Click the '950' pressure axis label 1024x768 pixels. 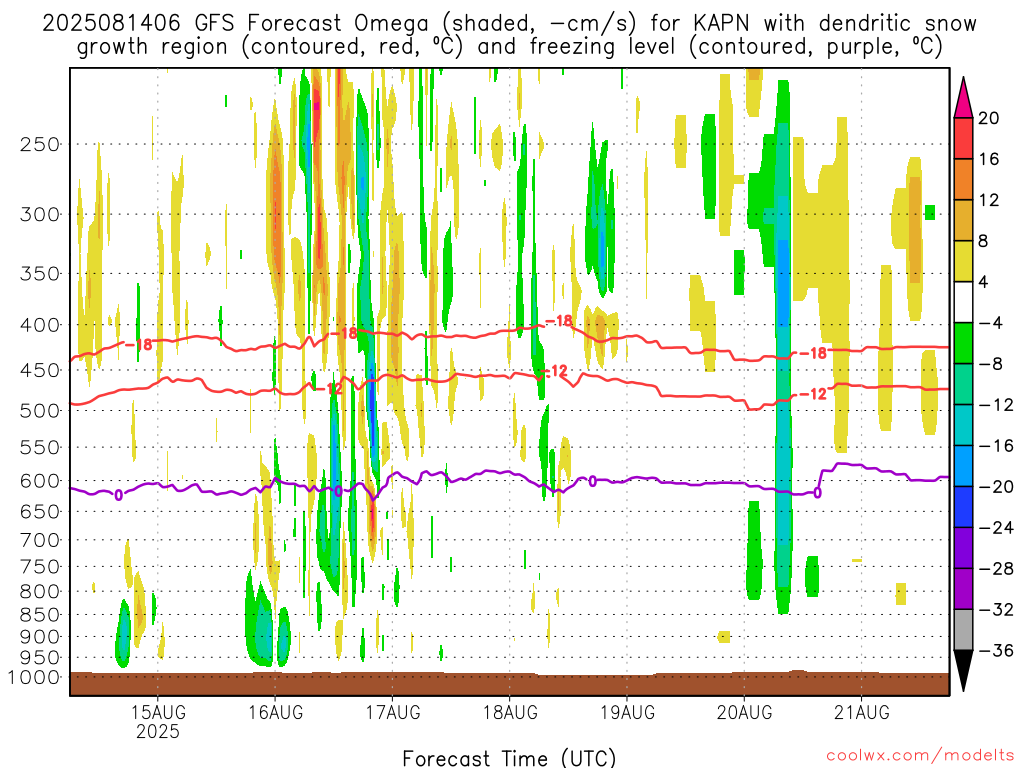click(x=39, y=658)
